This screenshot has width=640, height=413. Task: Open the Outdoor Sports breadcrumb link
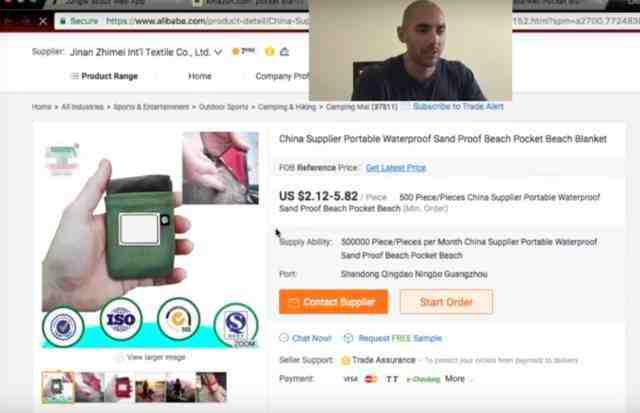click(223, 107)
